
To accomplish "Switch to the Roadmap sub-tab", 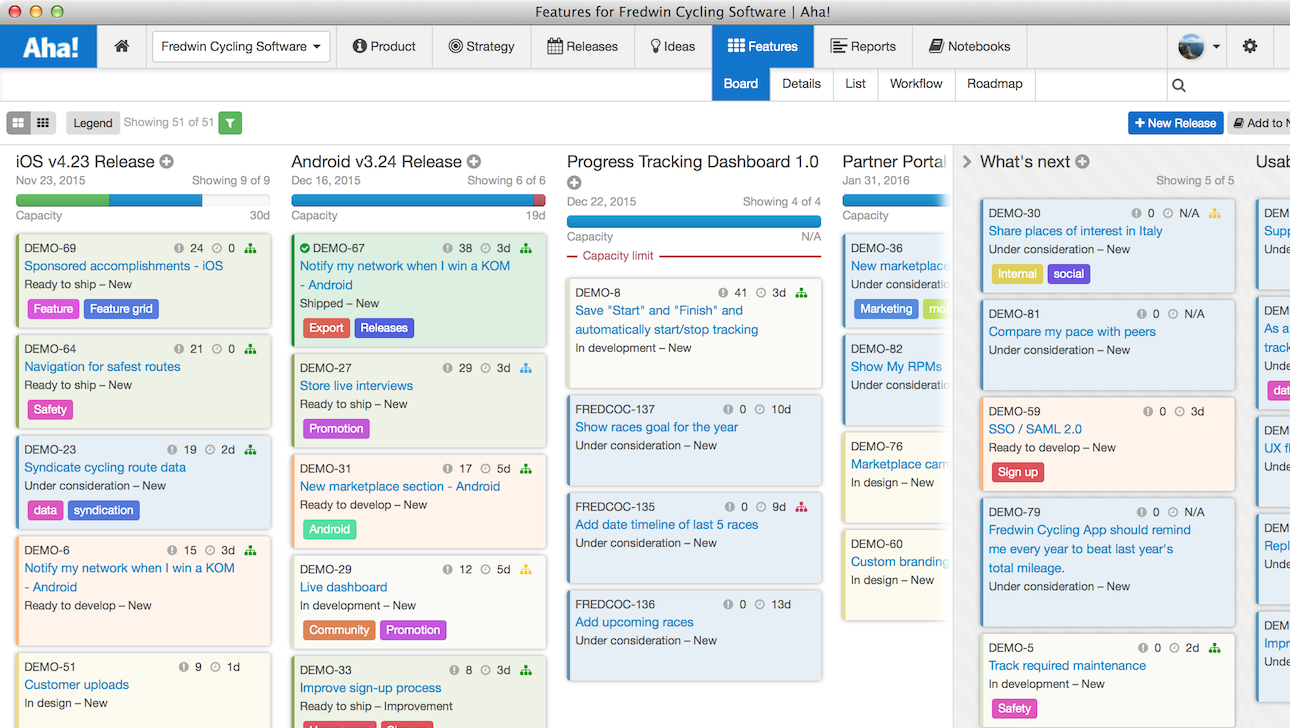I will pyautogui.click(x=995, y=84).
